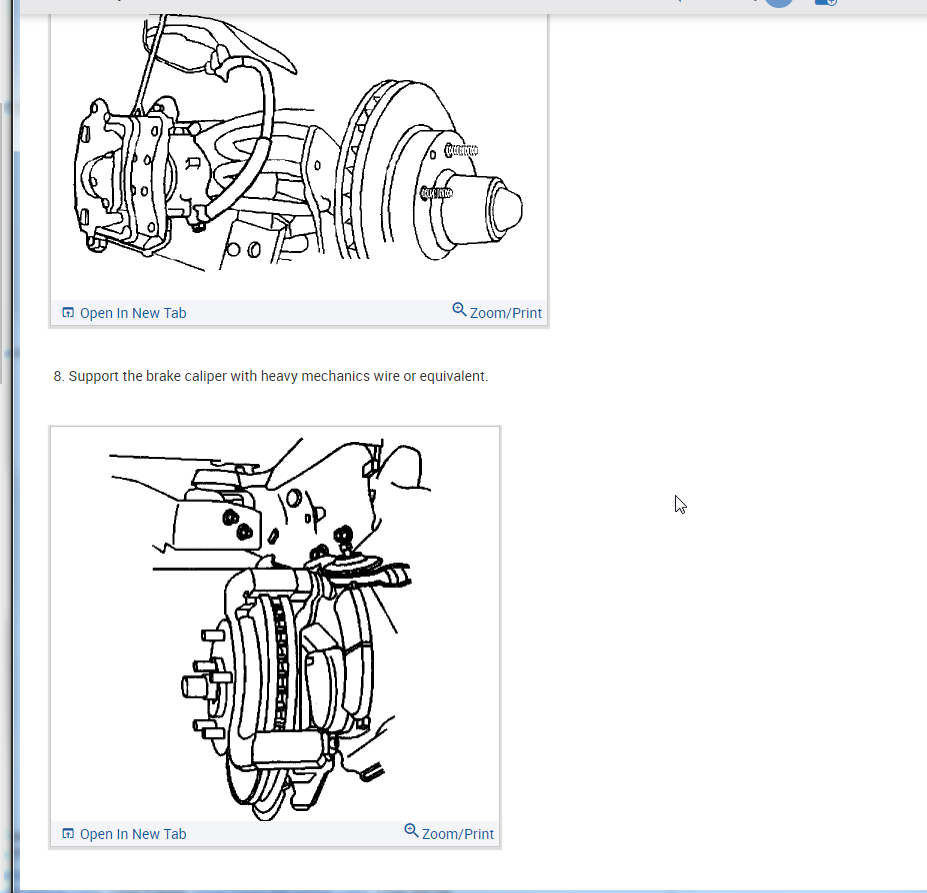Click the new-tab icon below the step 8 diagram

[68, 833]
